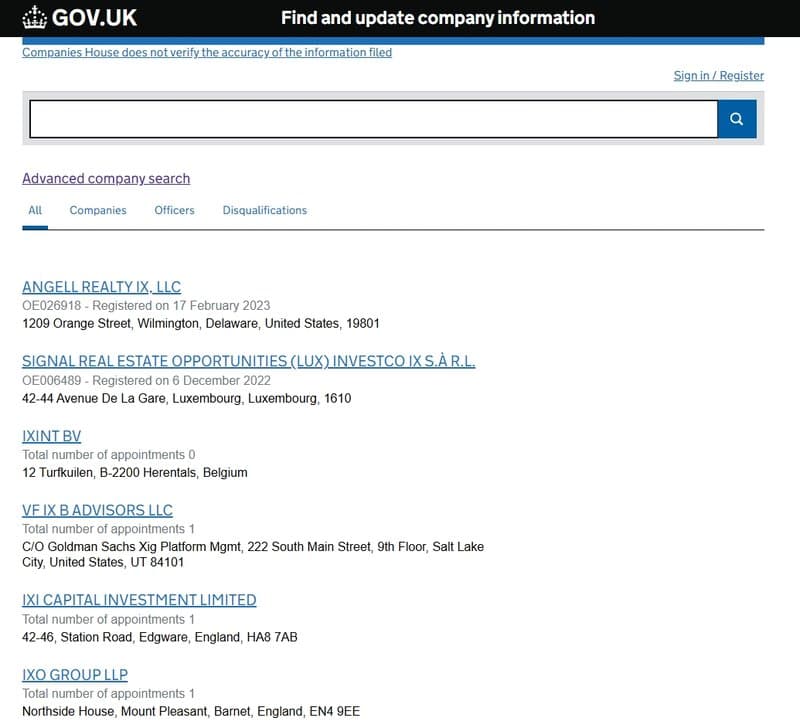The height and width of the screenshot is (728, 800).
Task: Click 'Total number of appointments 0' text
Action: [x=109, y=455]
